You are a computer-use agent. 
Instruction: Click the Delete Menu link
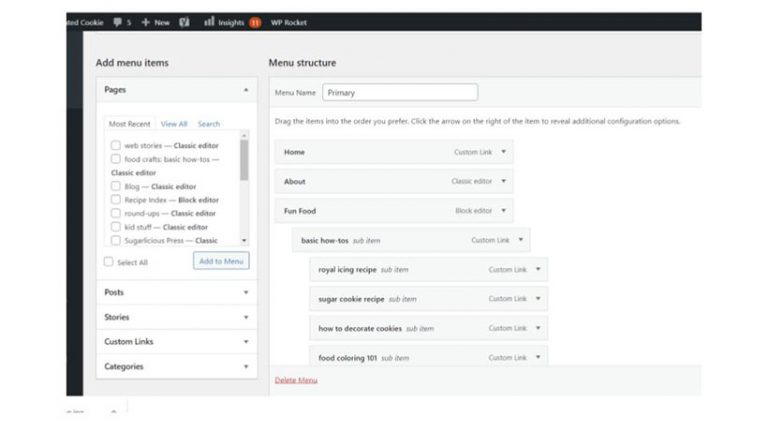[295, 380]
